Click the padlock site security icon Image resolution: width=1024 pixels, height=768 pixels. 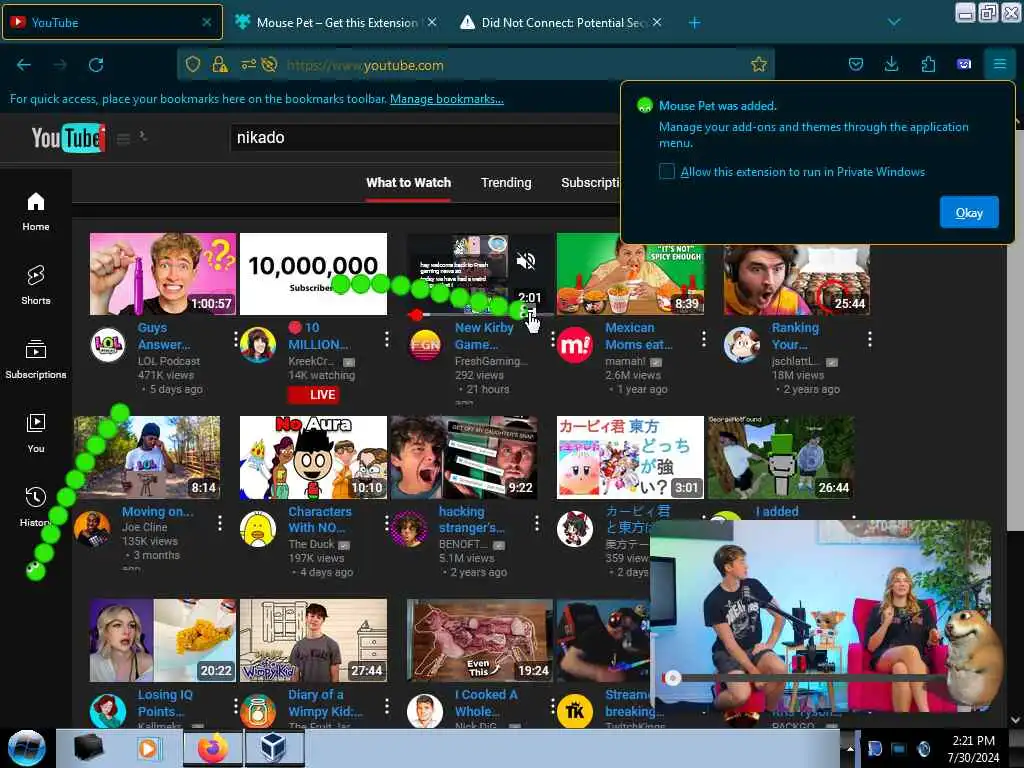coord(220,64)
